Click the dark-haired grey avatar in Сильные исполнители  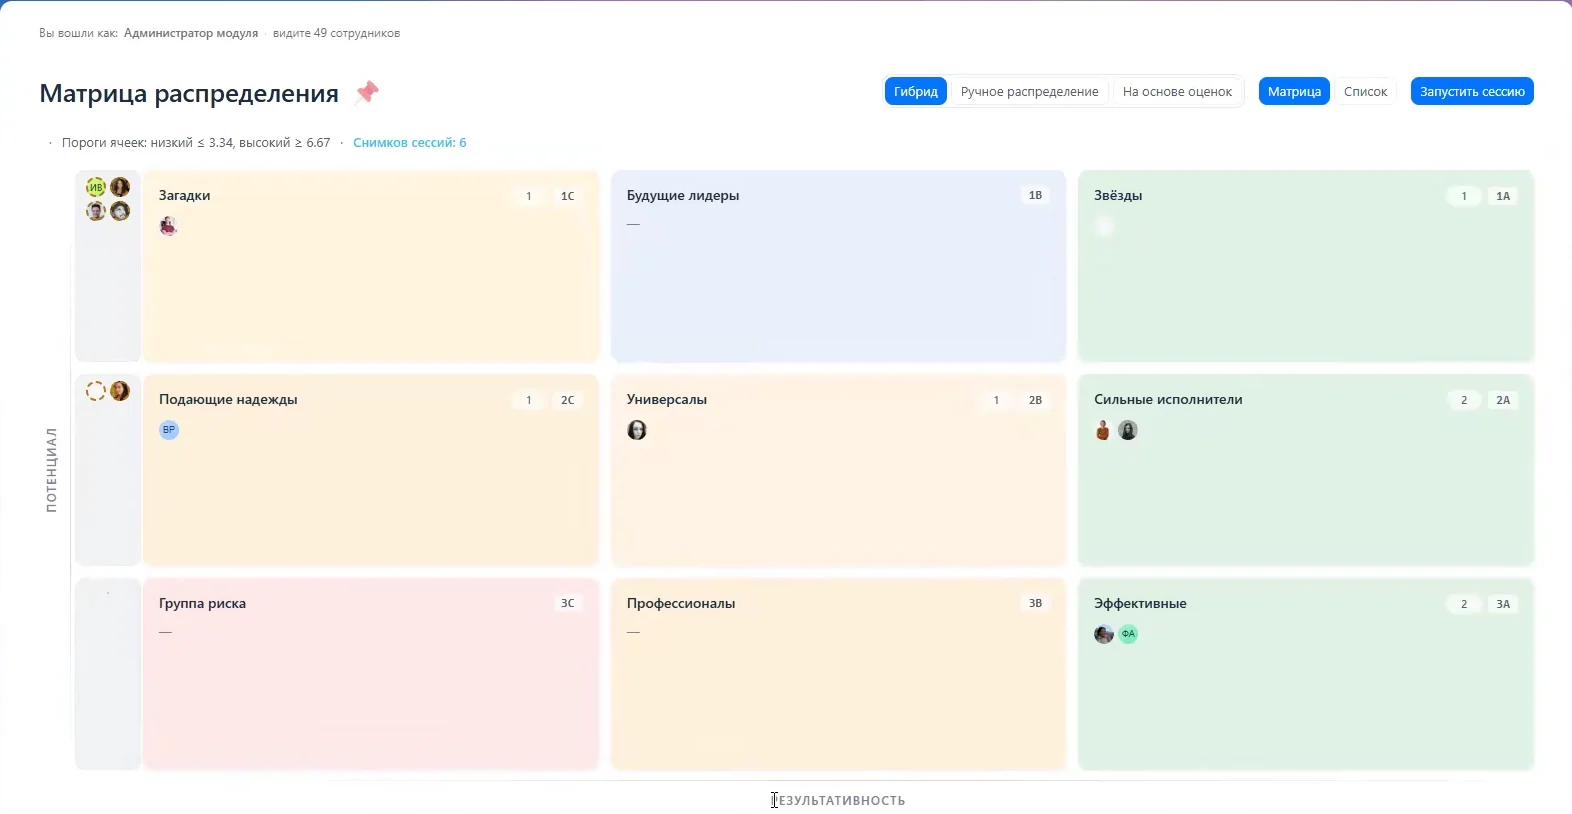[1128, 430]
